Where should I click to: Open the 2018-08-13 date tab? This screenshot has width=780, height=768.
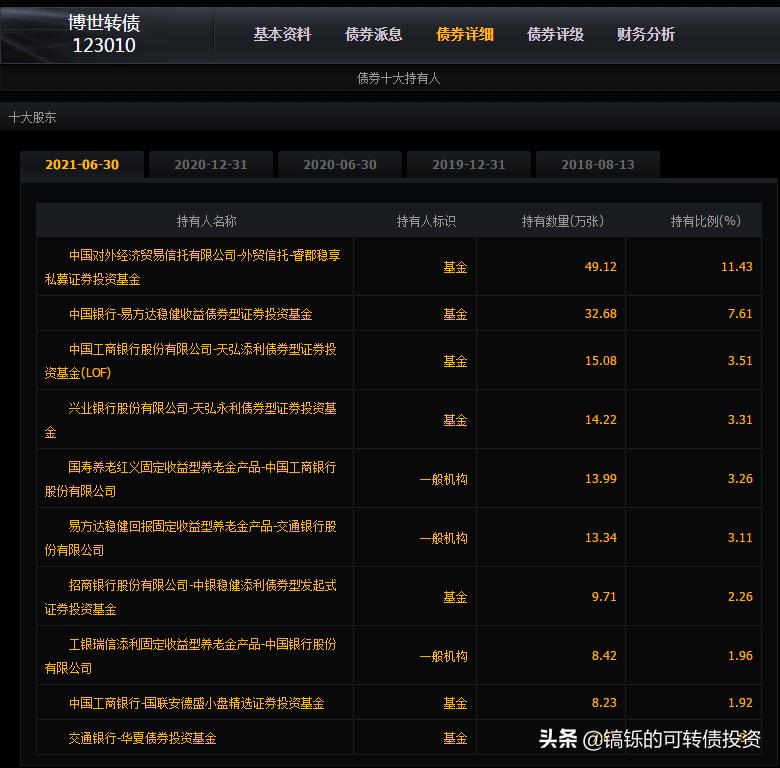tap(598, 165)
